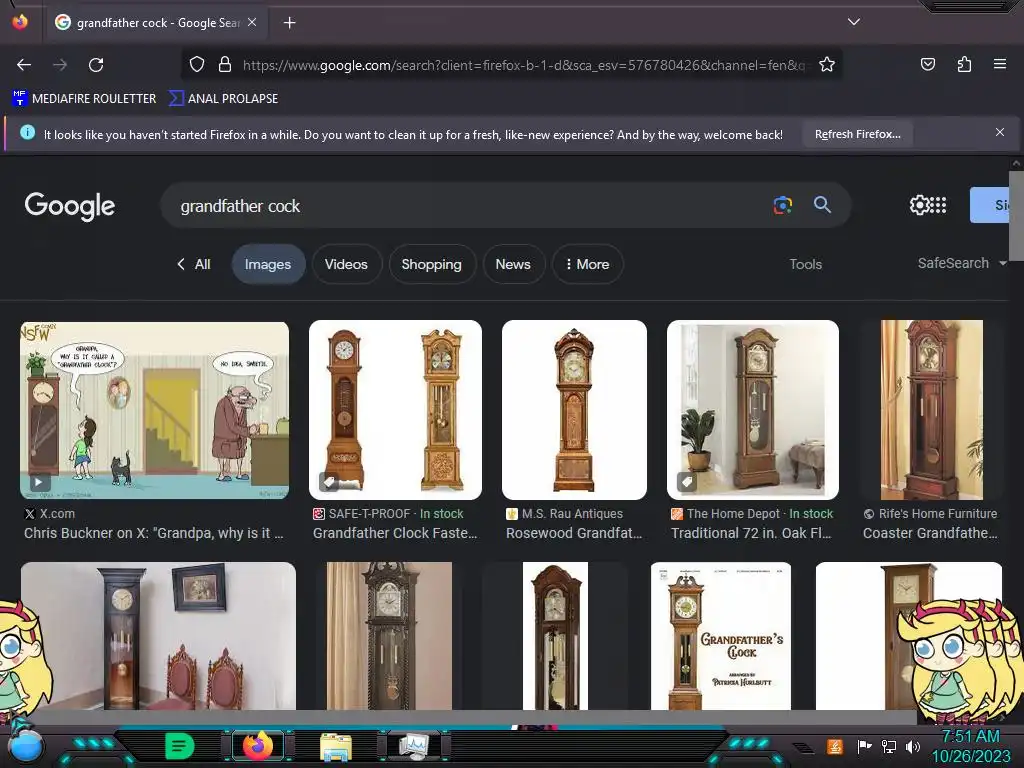Open Rife's Home Furniture clock image
1024x768 pixels.
tap(931, 410)
